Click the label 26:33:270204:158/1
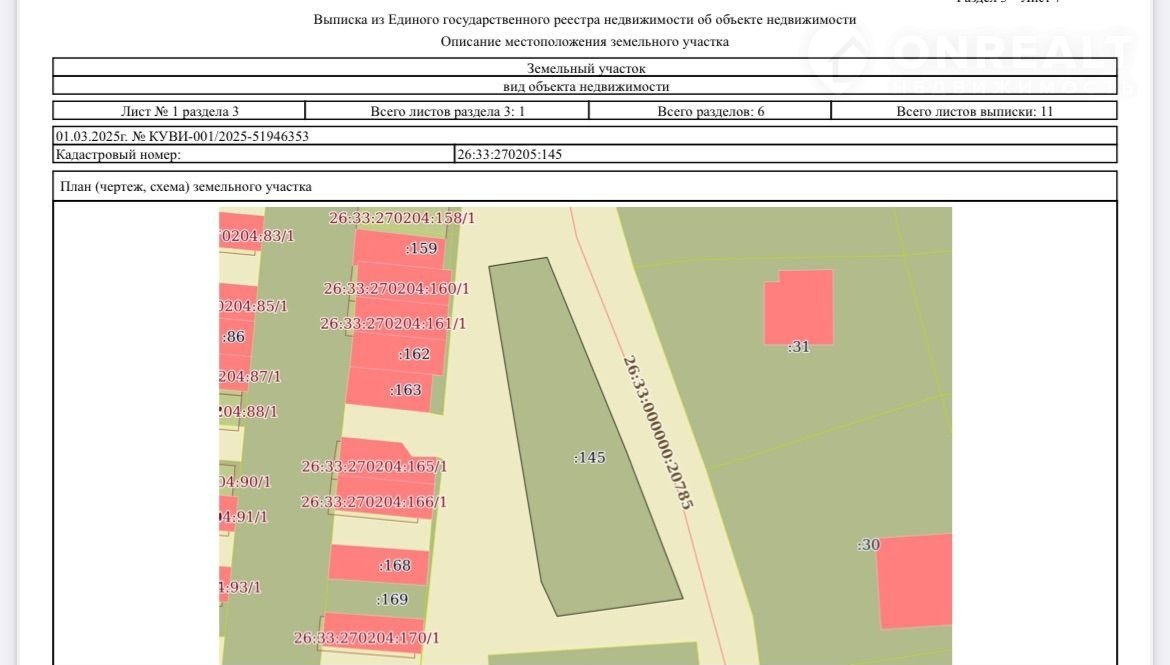1170x665 pixels. point(402,218)
